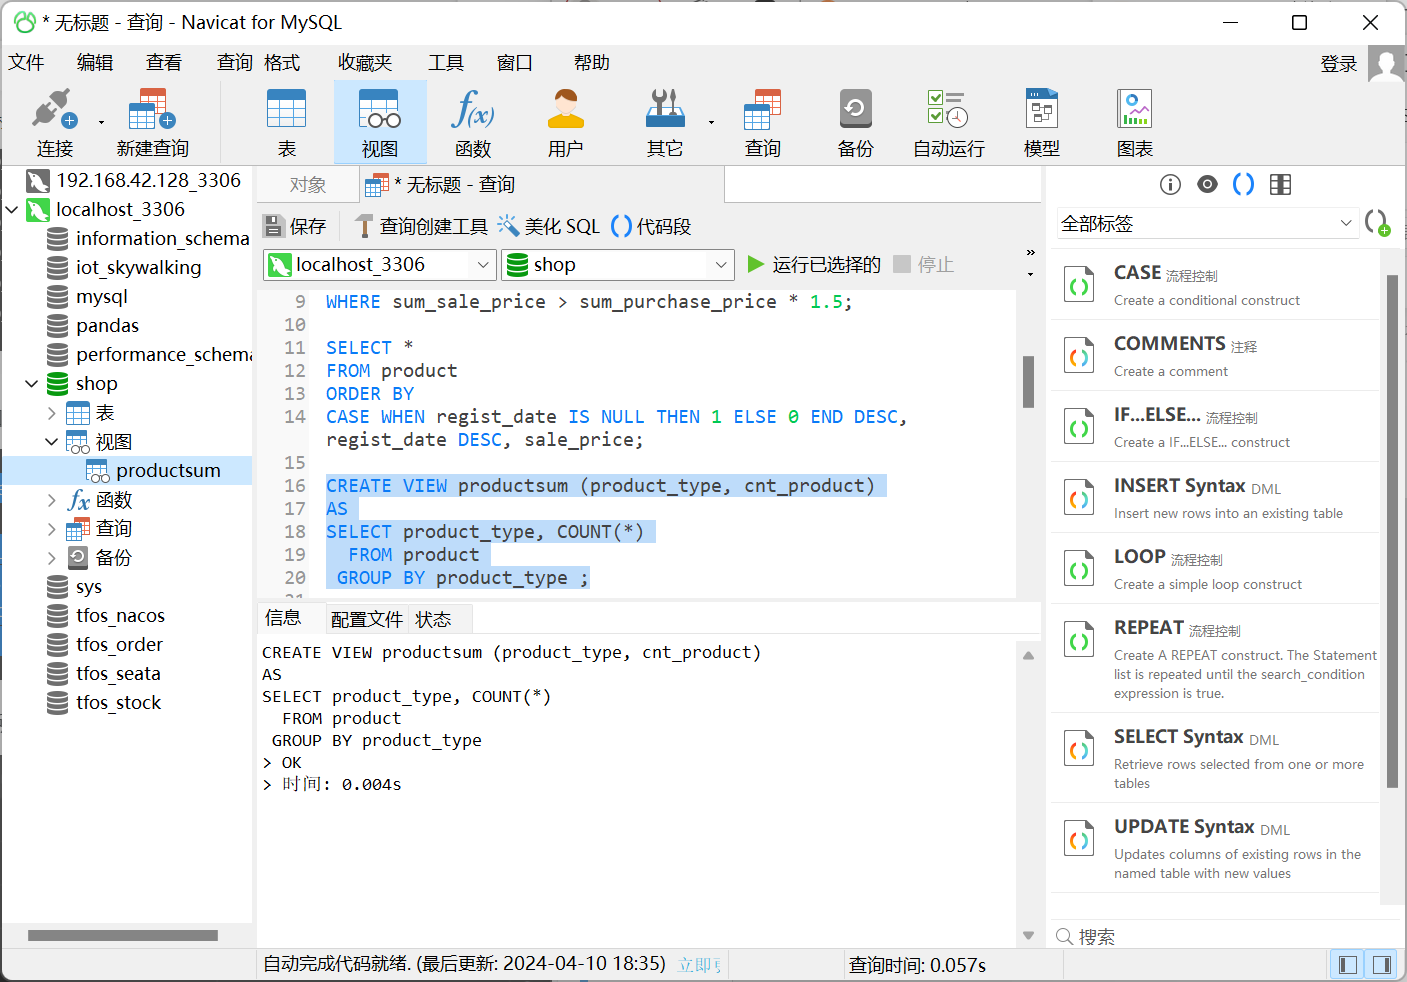
Task: Open the 模型 model toolbar icon
Action: pos(1042,122)
